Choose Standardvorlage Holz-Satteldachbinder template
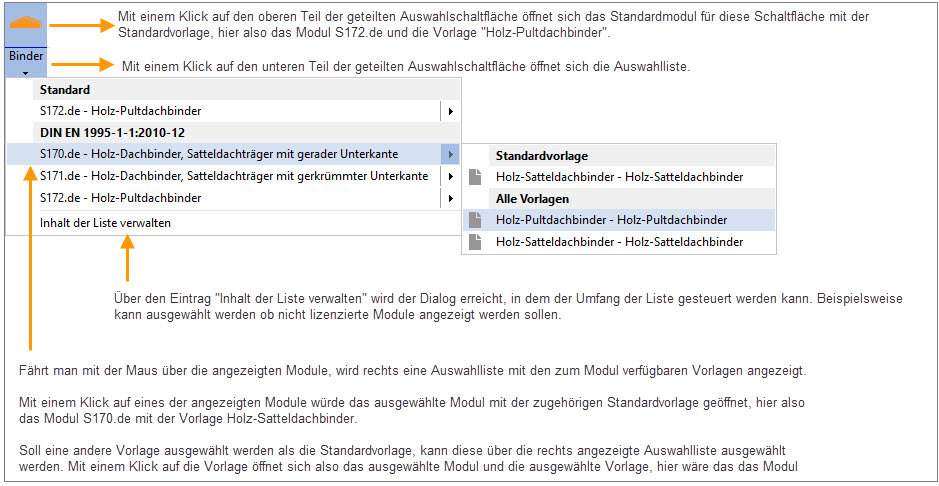Screen dimensions: 939x486 (619, 177)
